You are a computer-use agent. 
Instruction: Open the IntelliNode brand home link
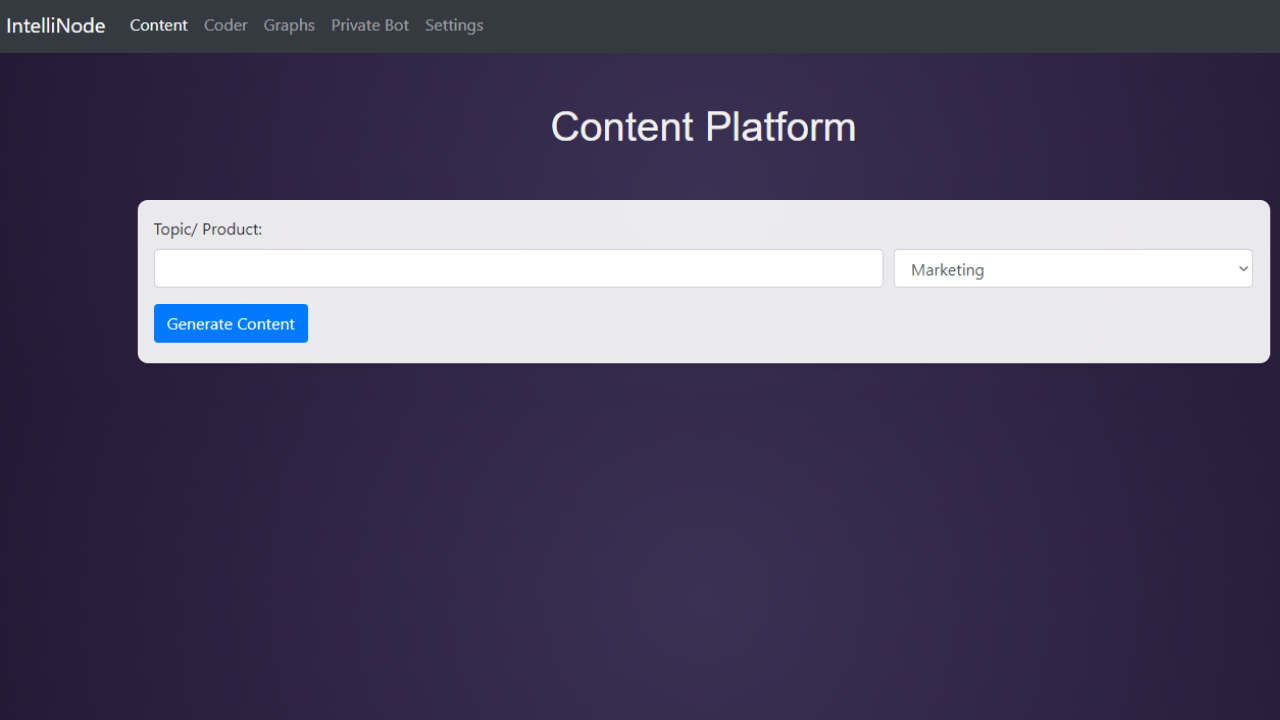56,26
